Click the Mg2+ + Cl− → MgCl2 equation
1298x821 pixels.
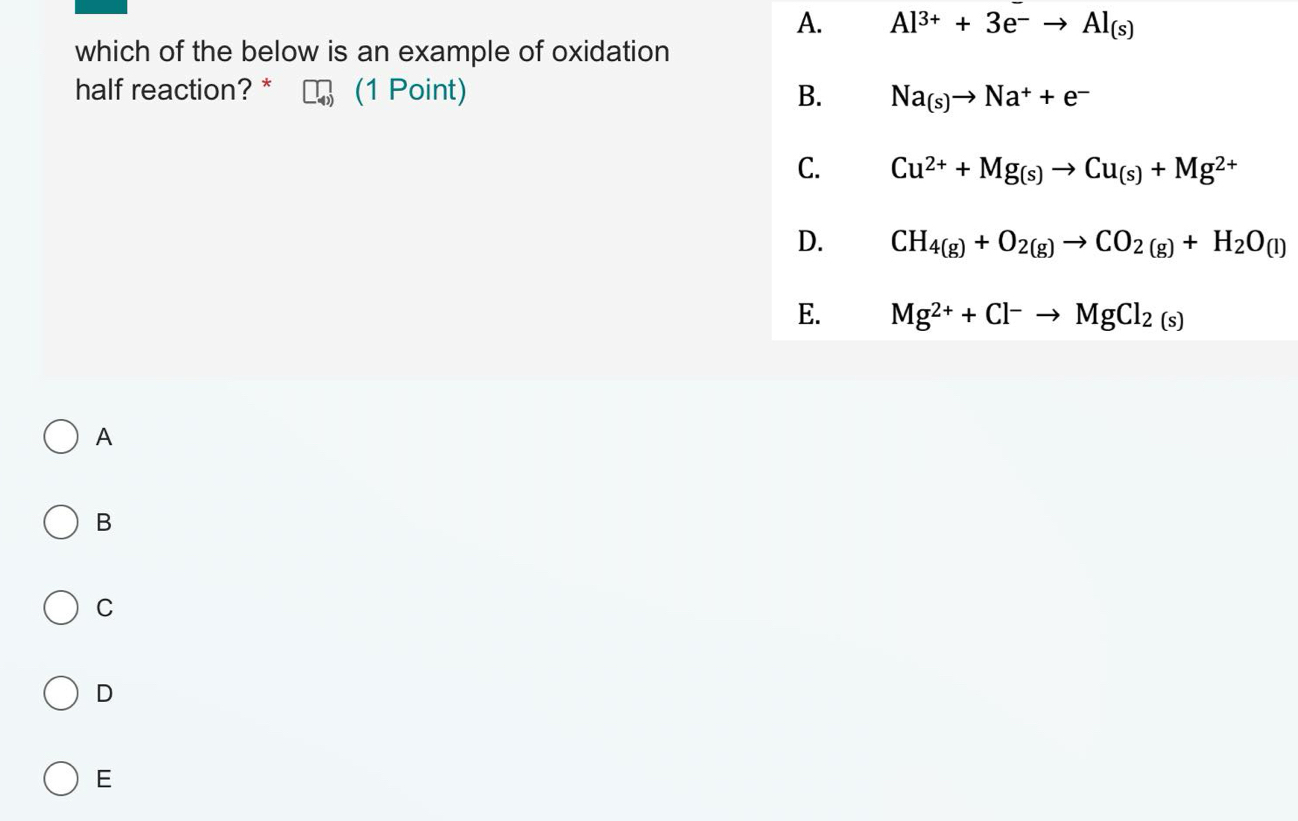coord(1036,316)
